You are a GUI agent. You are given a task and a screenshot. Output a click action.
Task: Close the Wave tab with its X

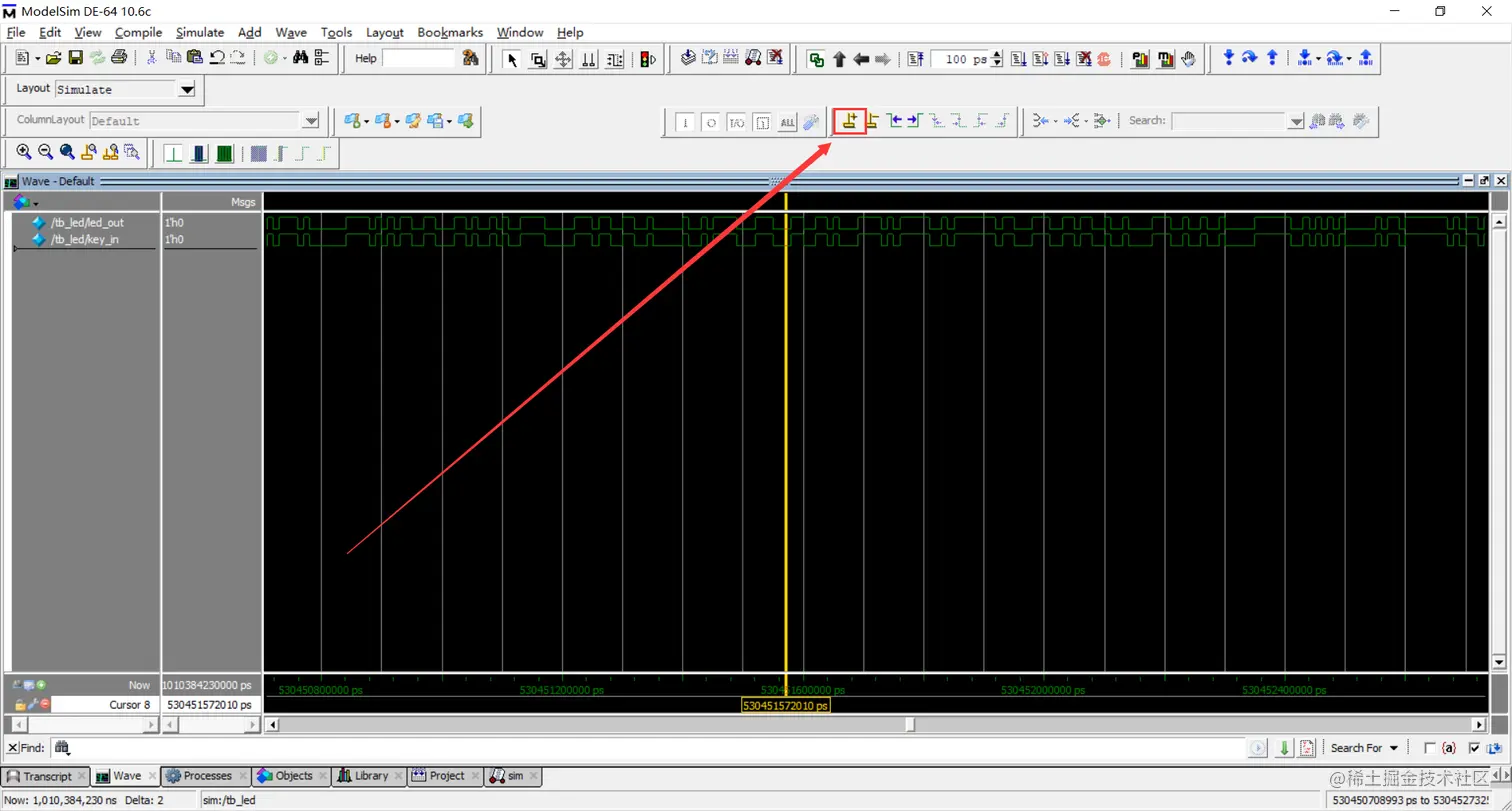(152, 776)
